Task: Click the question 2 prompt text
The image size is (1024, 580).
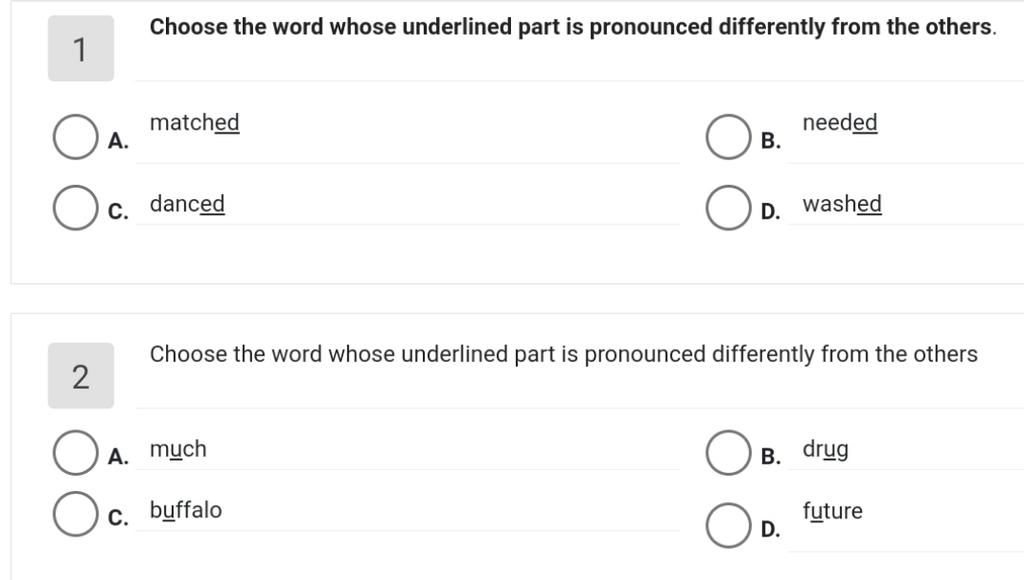Action: 563,355
